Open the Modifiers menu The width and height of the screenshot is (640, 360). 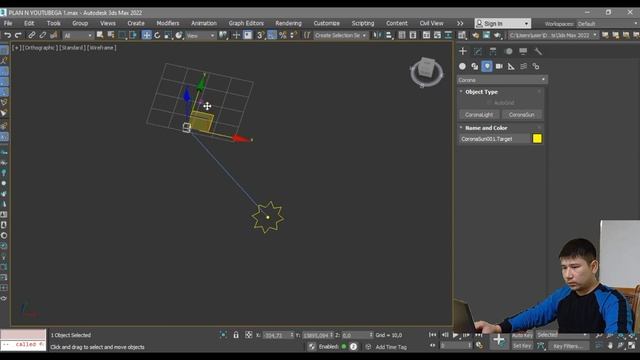[168, 23]
